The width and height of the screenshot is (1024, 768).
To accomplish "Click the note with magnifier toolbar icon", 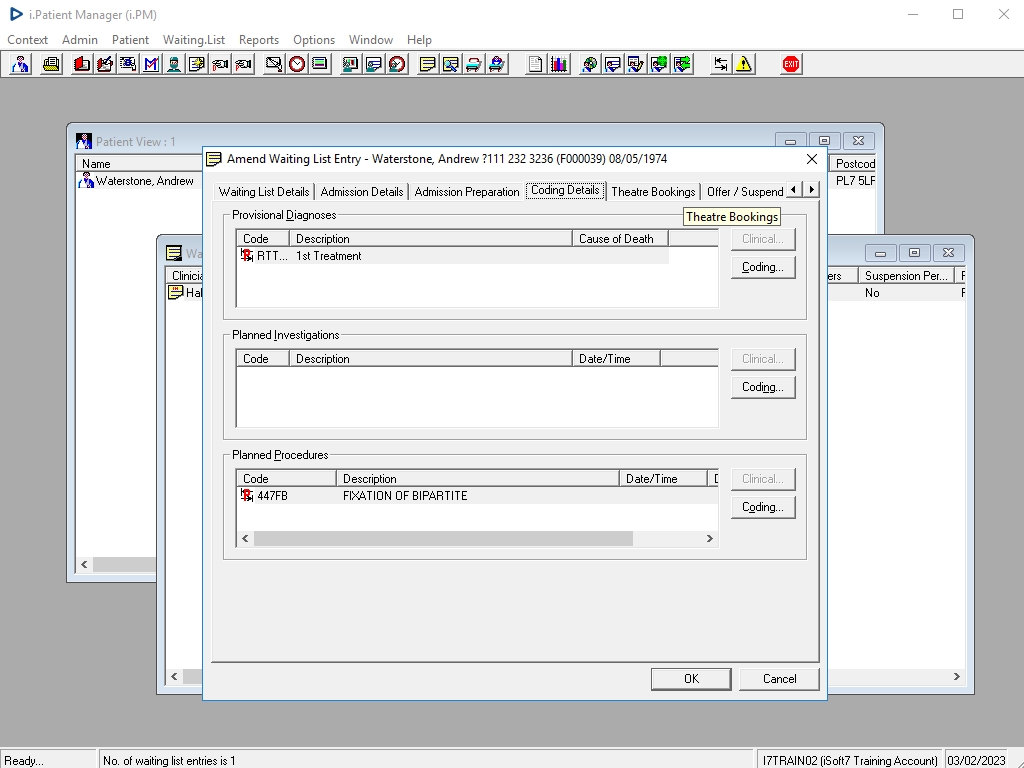I will [451, 64].
